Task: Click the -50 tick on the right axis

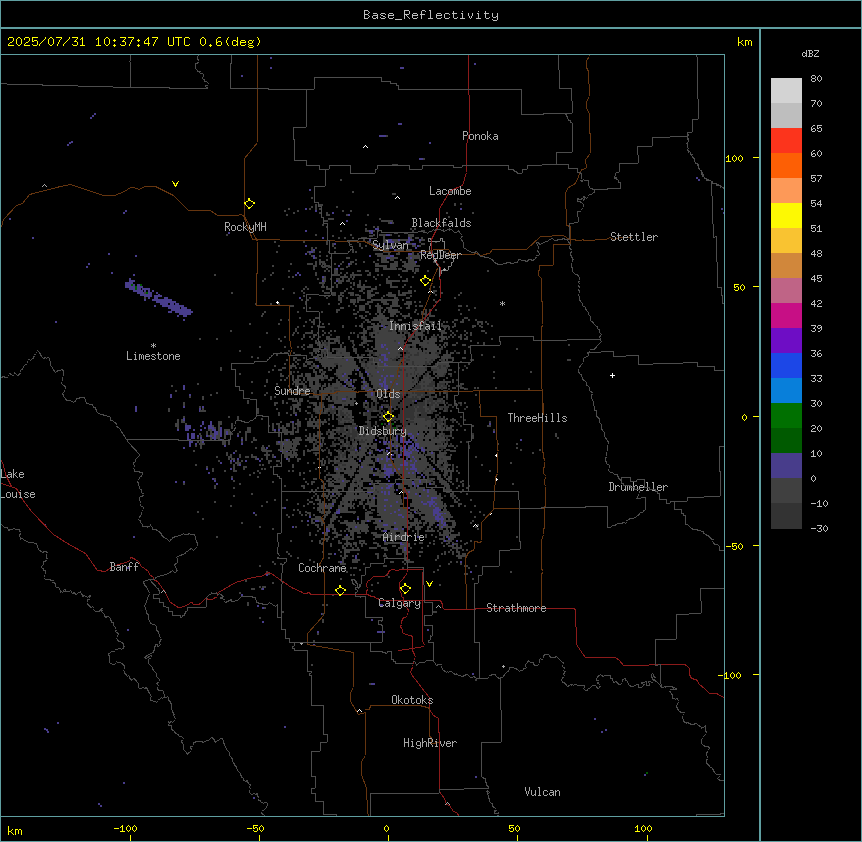Action: (734, 546)
